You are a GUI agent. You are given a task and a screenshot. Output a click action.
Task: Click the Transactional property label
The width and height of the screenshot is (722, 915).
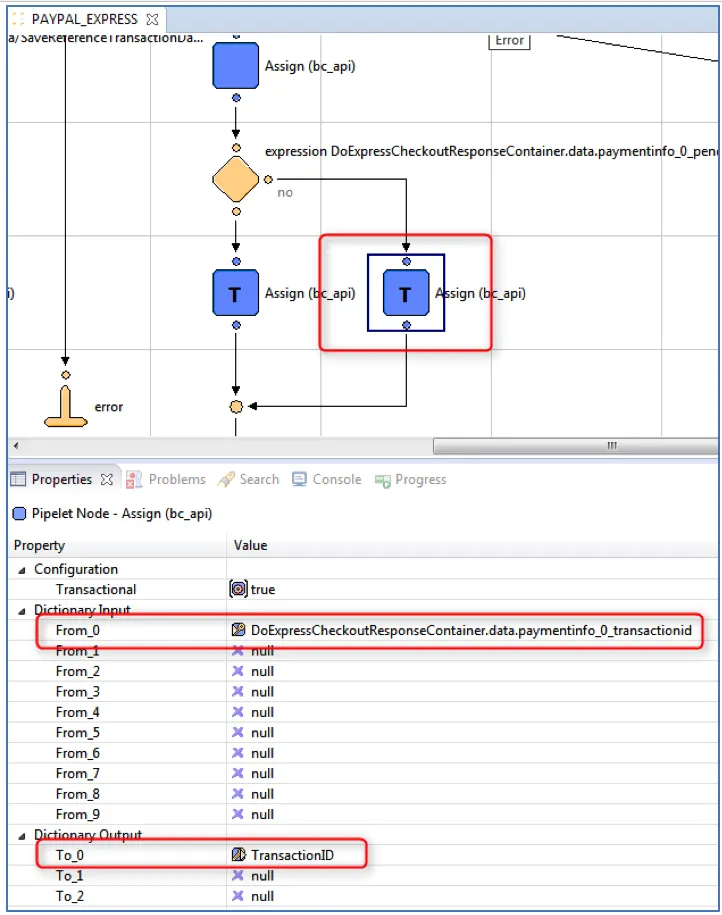pos(96,589)
